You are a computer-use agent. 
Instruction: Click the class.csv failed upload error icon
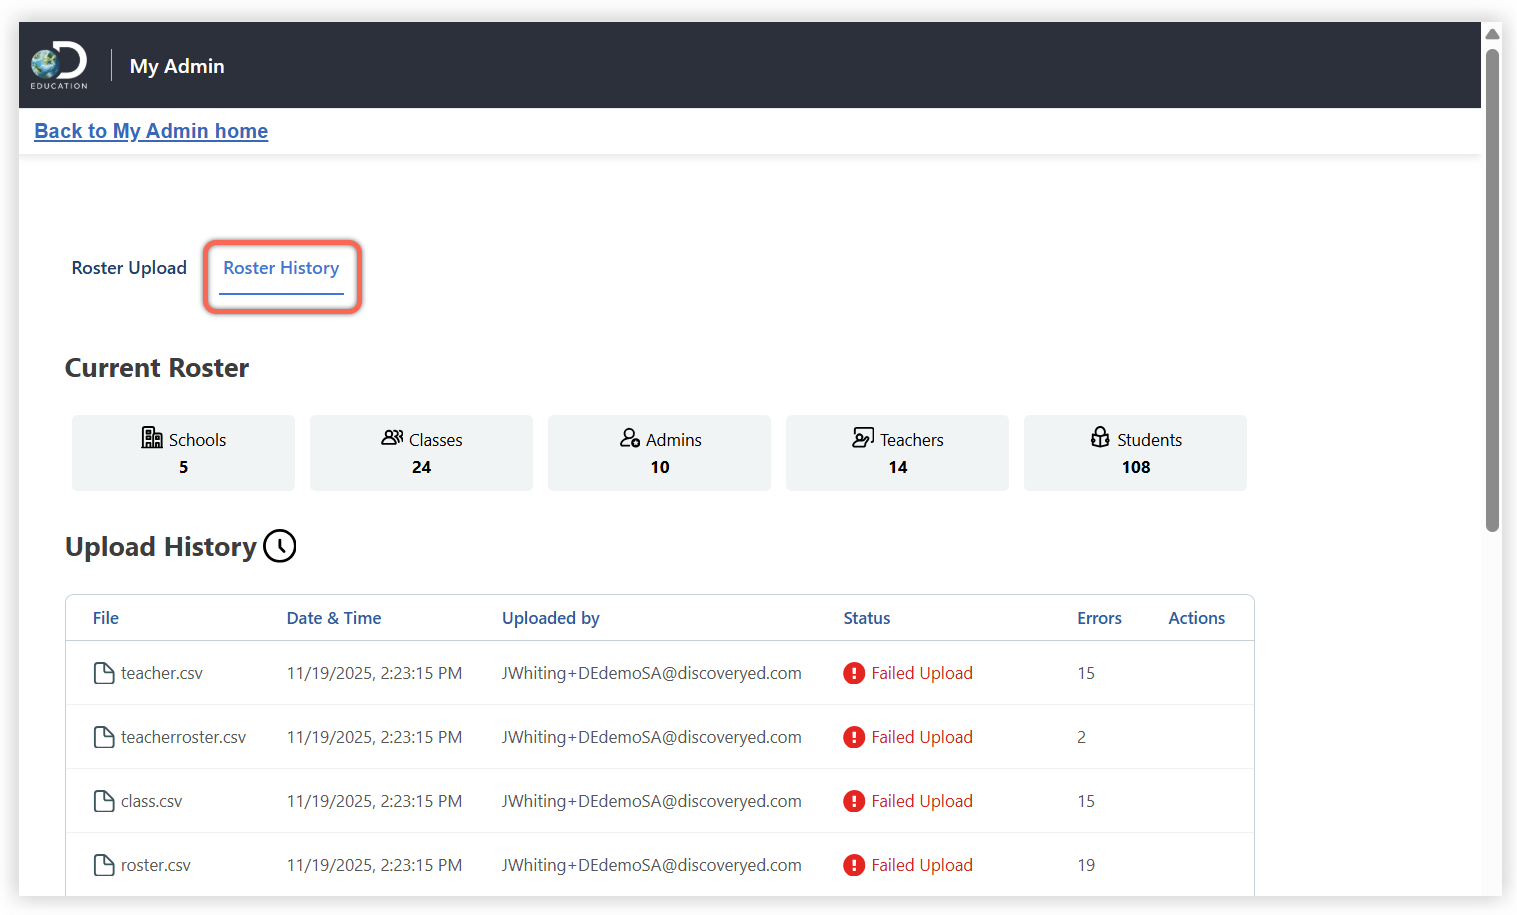click(x=854, y=801)
